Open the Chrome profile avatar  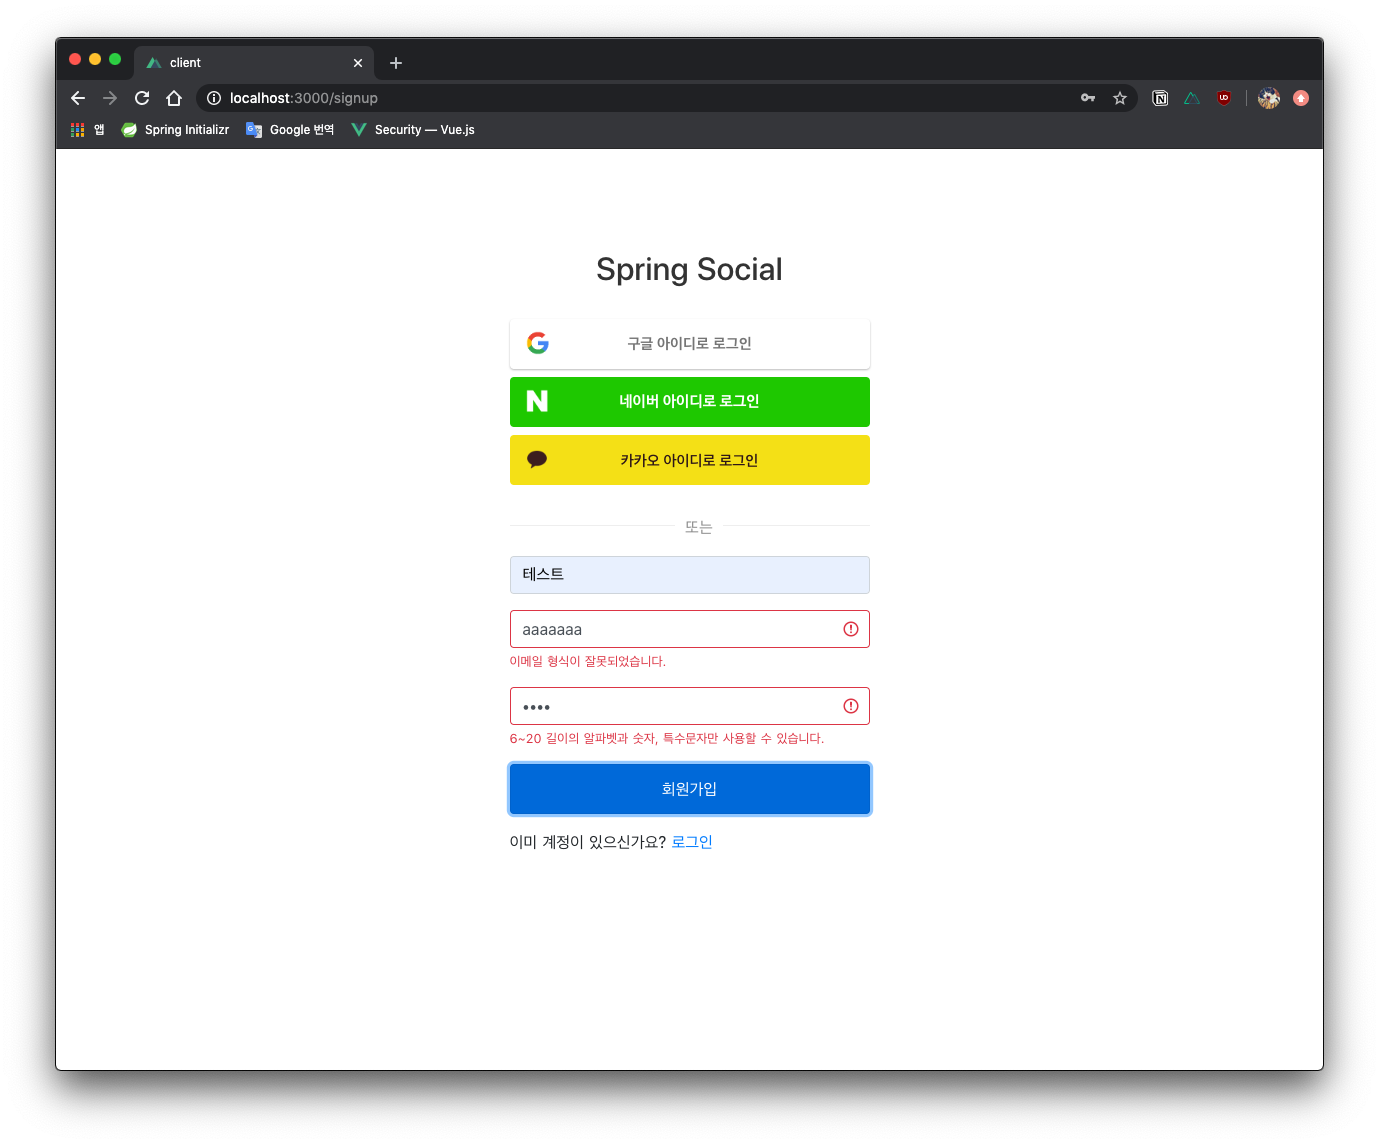coord(1269,98)
